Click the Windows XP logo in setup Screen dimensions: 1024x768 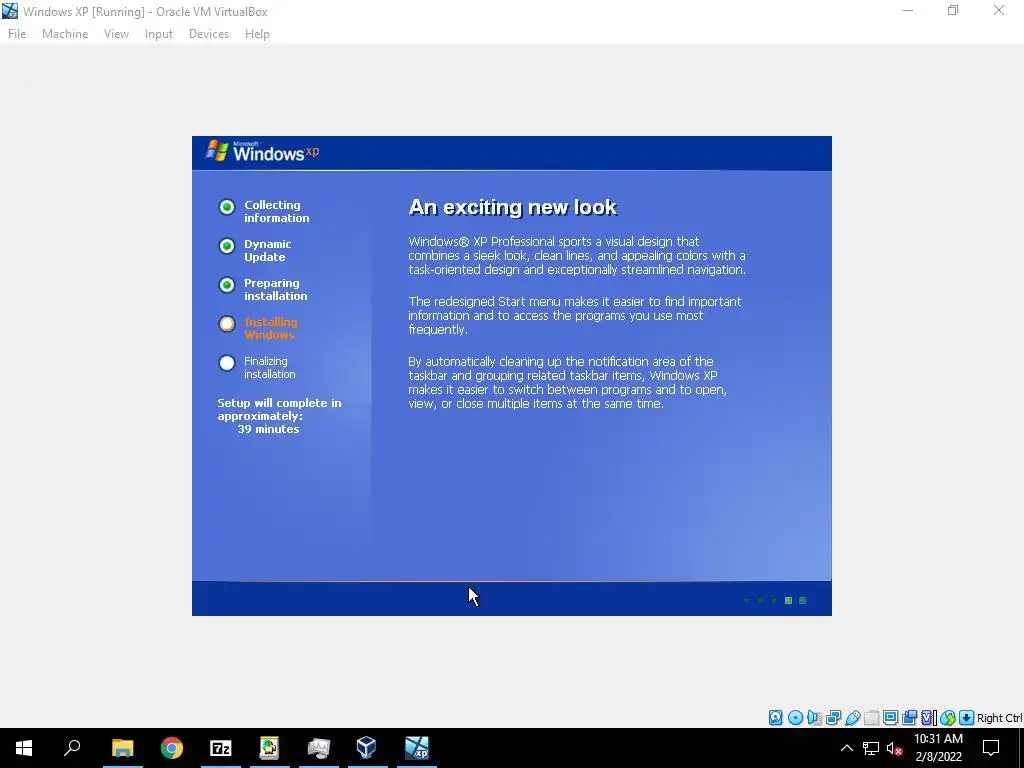263,152
